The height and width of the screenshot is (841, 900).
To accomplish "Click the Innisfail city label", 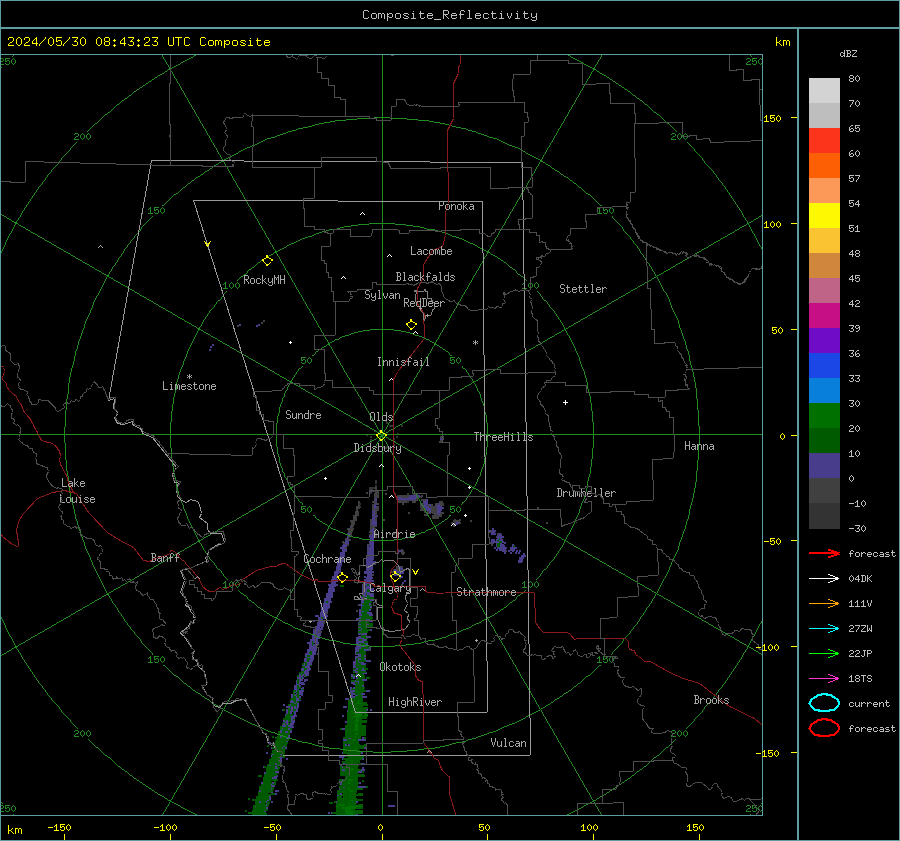I will tap(403, 362).
